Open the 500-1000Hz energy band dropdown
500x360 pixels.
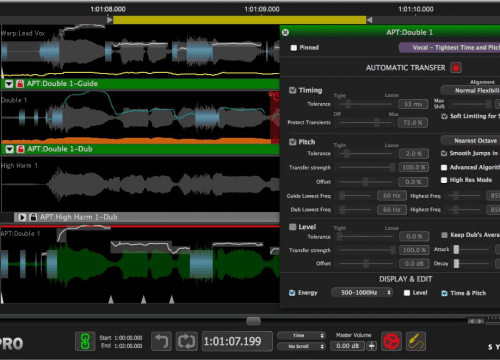pyautogui.click(x=362, y=293)
